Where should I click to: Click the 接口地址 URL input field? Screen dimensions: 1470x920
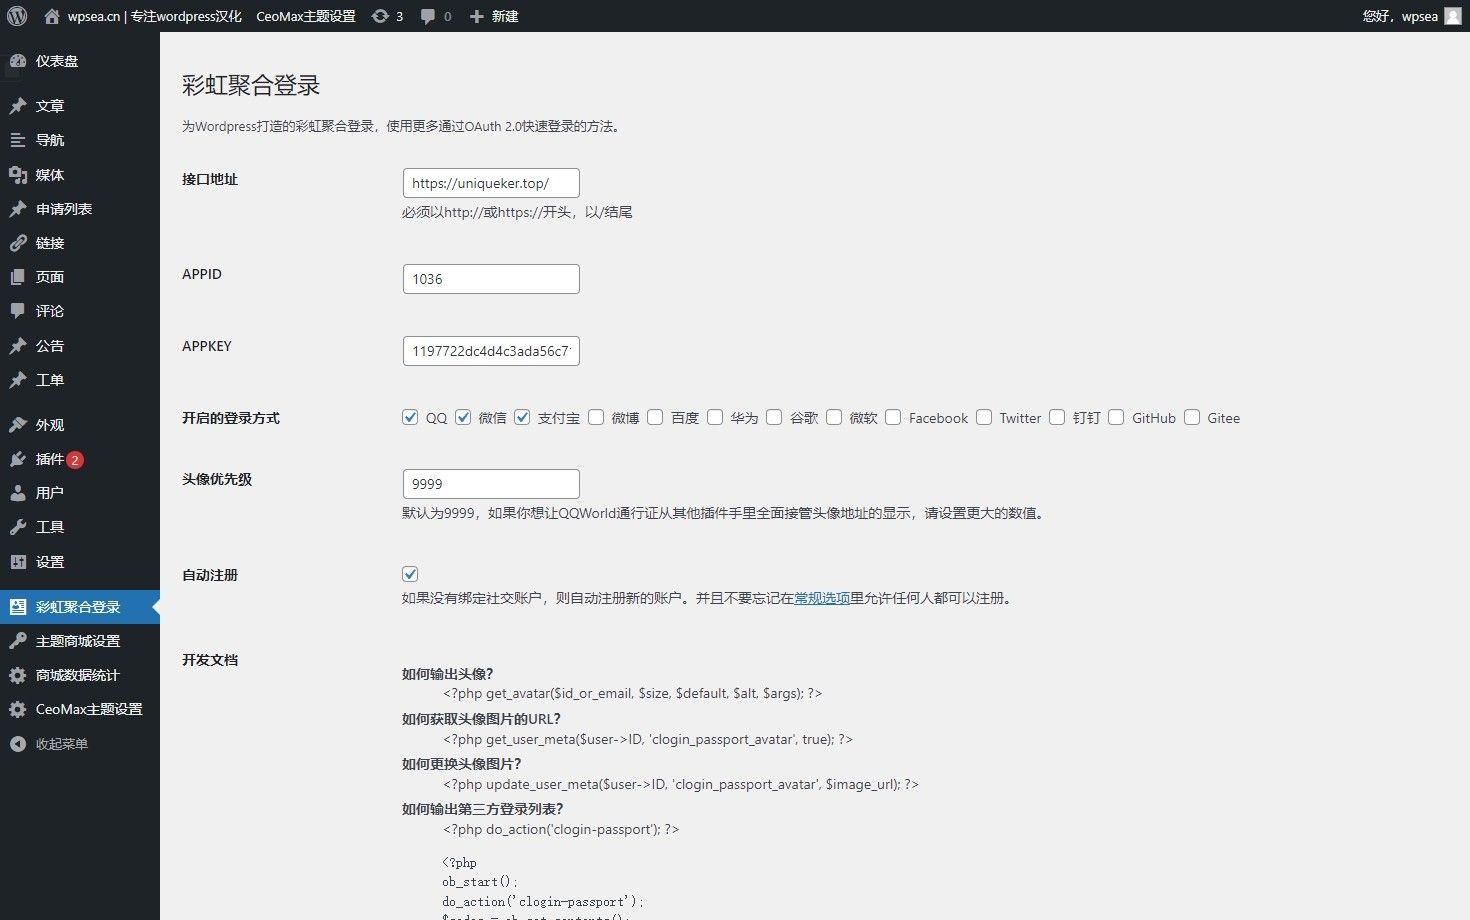coord(490,183)
